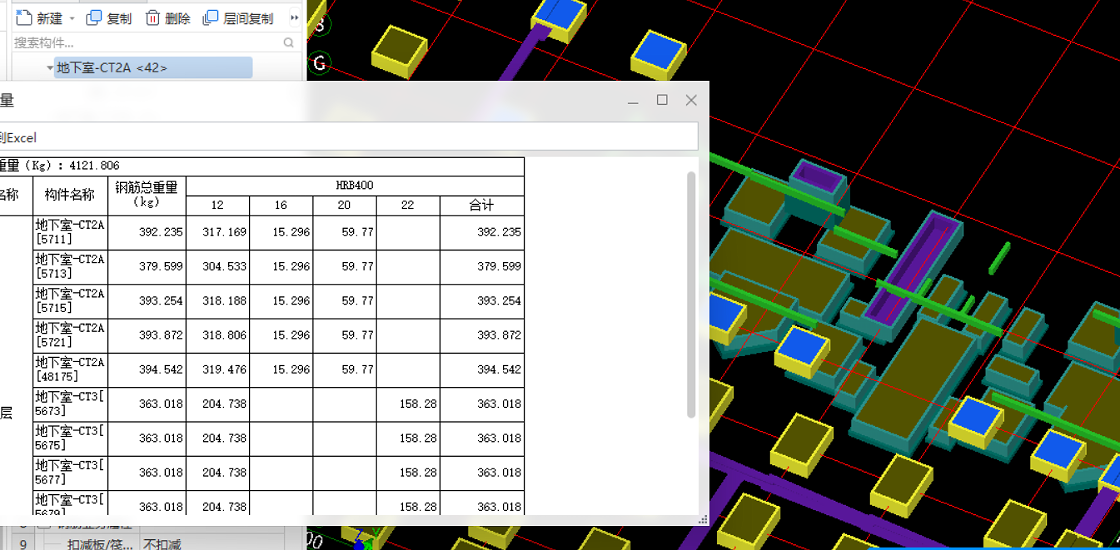This screenshot has height=550, width=1120.
Task: Click total weight cell 393.254
Action: pos(146,301)
